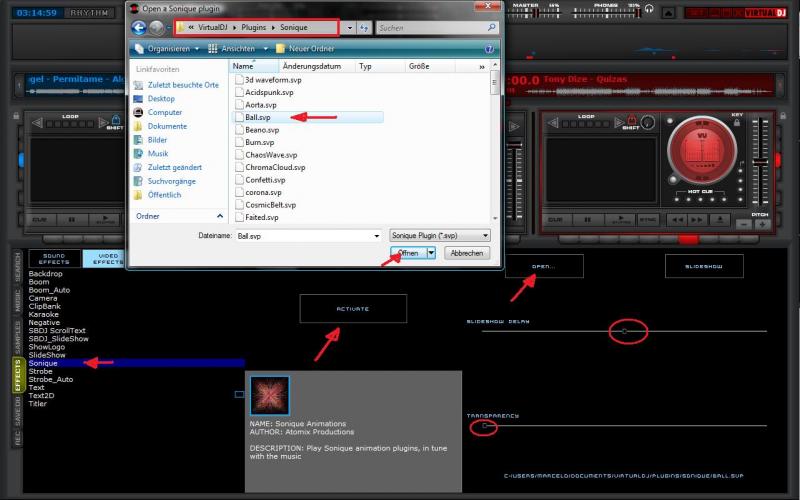Toggle the left deck blue Shift lock
The width and height of the screenshot is (800, 500).
pos(116,120)
